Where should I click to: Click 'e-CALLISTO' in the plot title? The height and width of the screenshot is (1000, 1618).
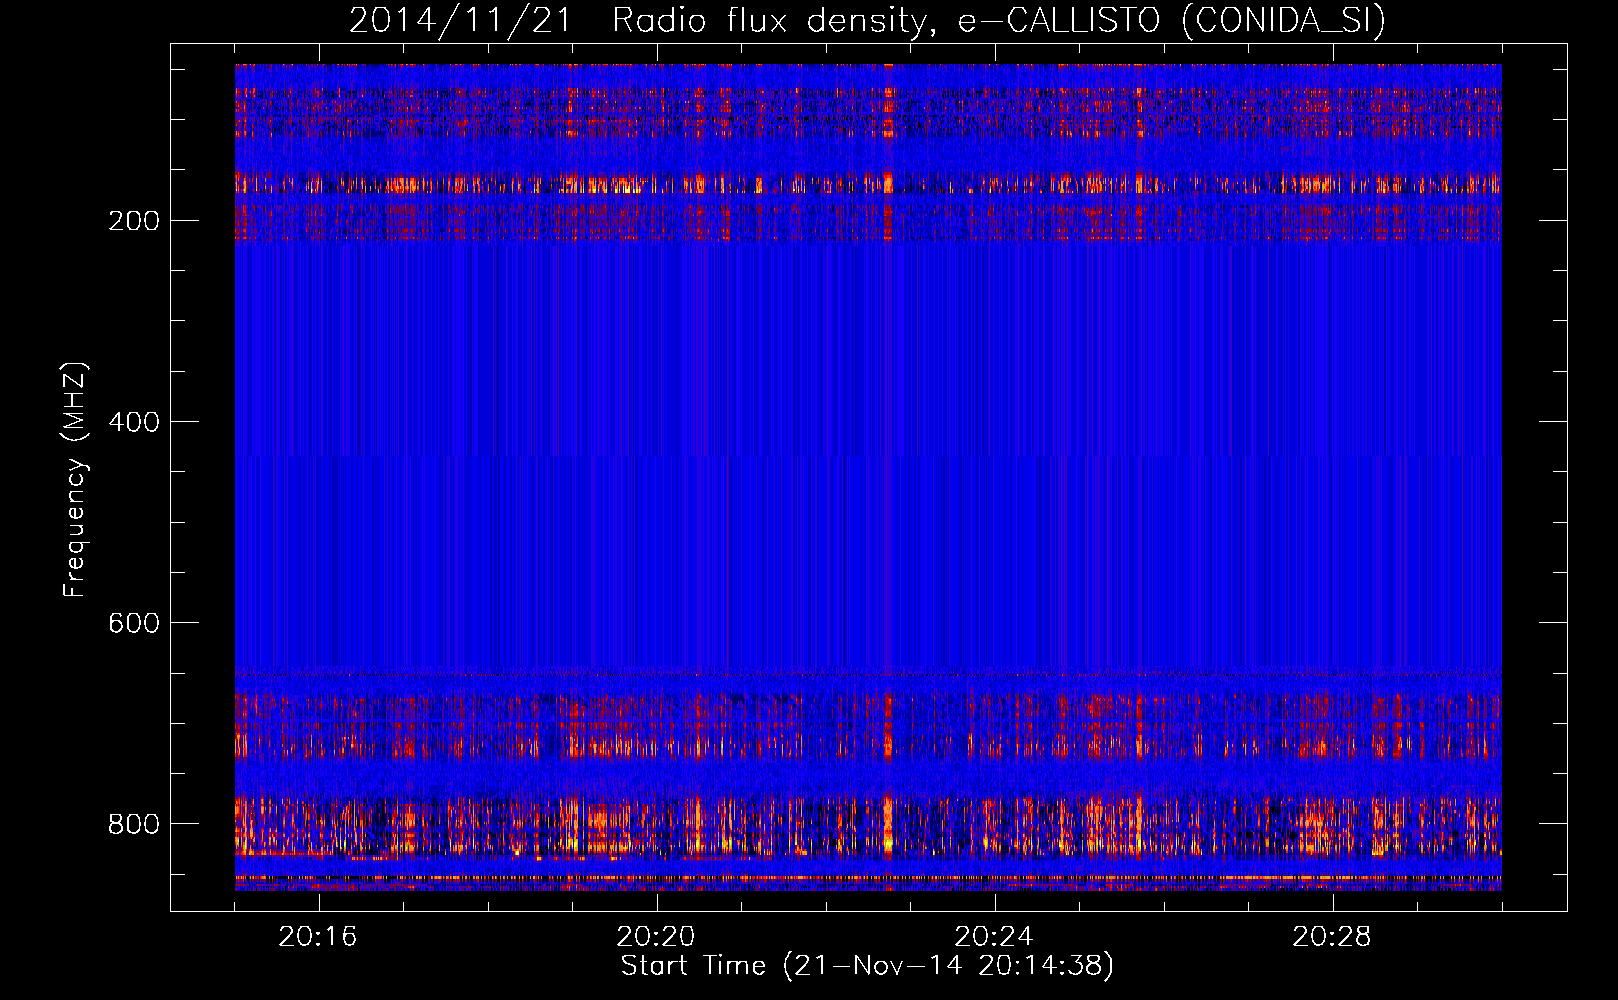pyautogui.click(x=1058, y=20)
